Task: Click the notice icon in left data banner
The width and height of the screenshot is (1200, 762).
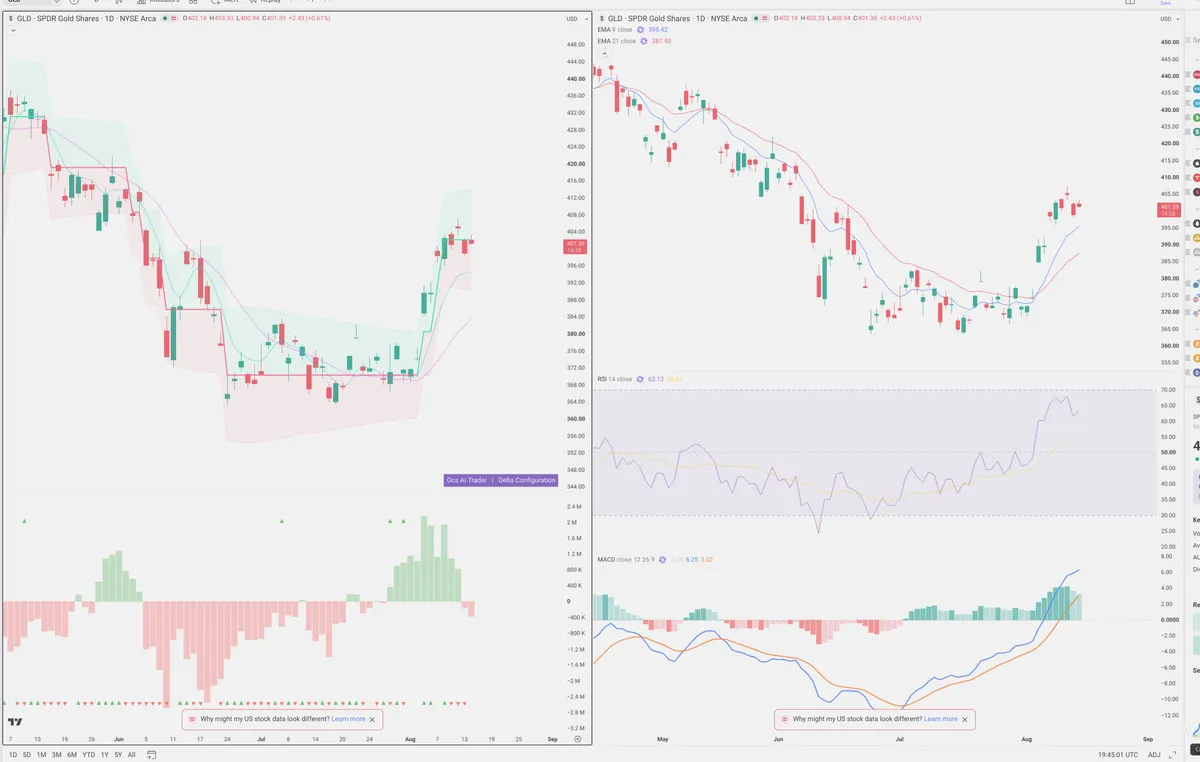Action: pyautogui.click(x=192, y=719)
